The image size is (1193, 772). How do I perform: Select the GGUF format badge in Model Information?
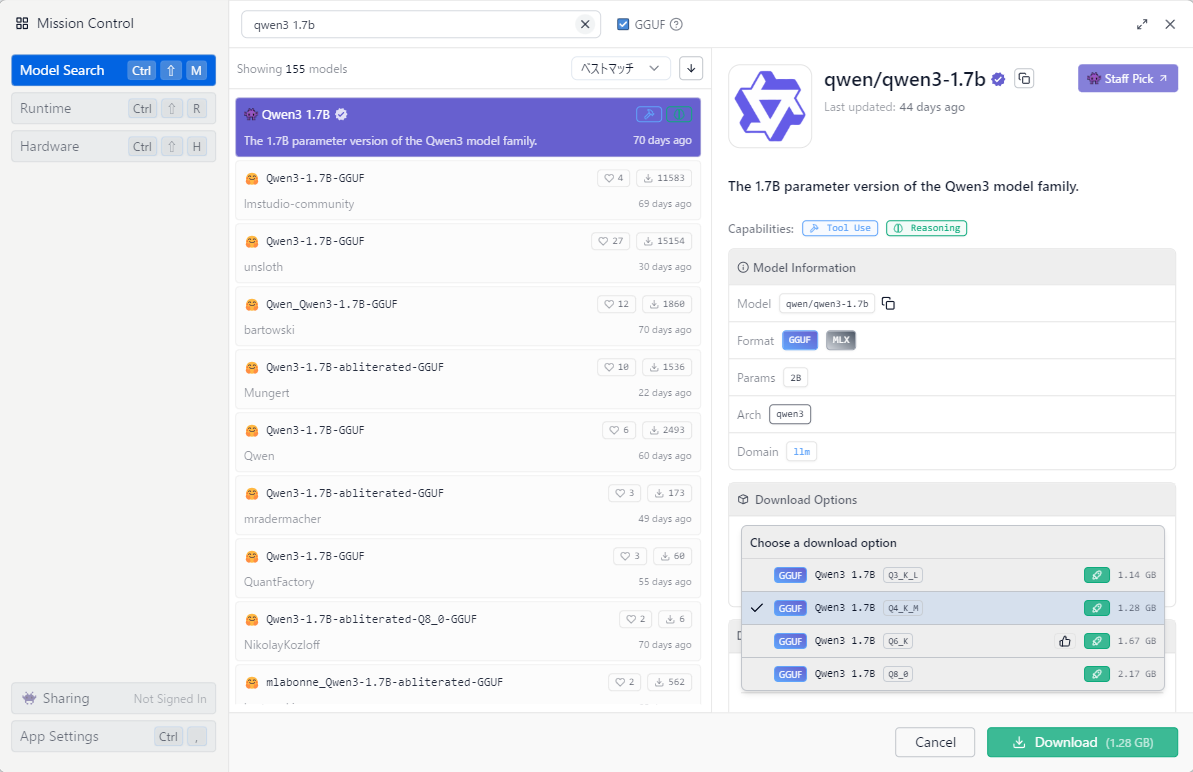(800, 340)
